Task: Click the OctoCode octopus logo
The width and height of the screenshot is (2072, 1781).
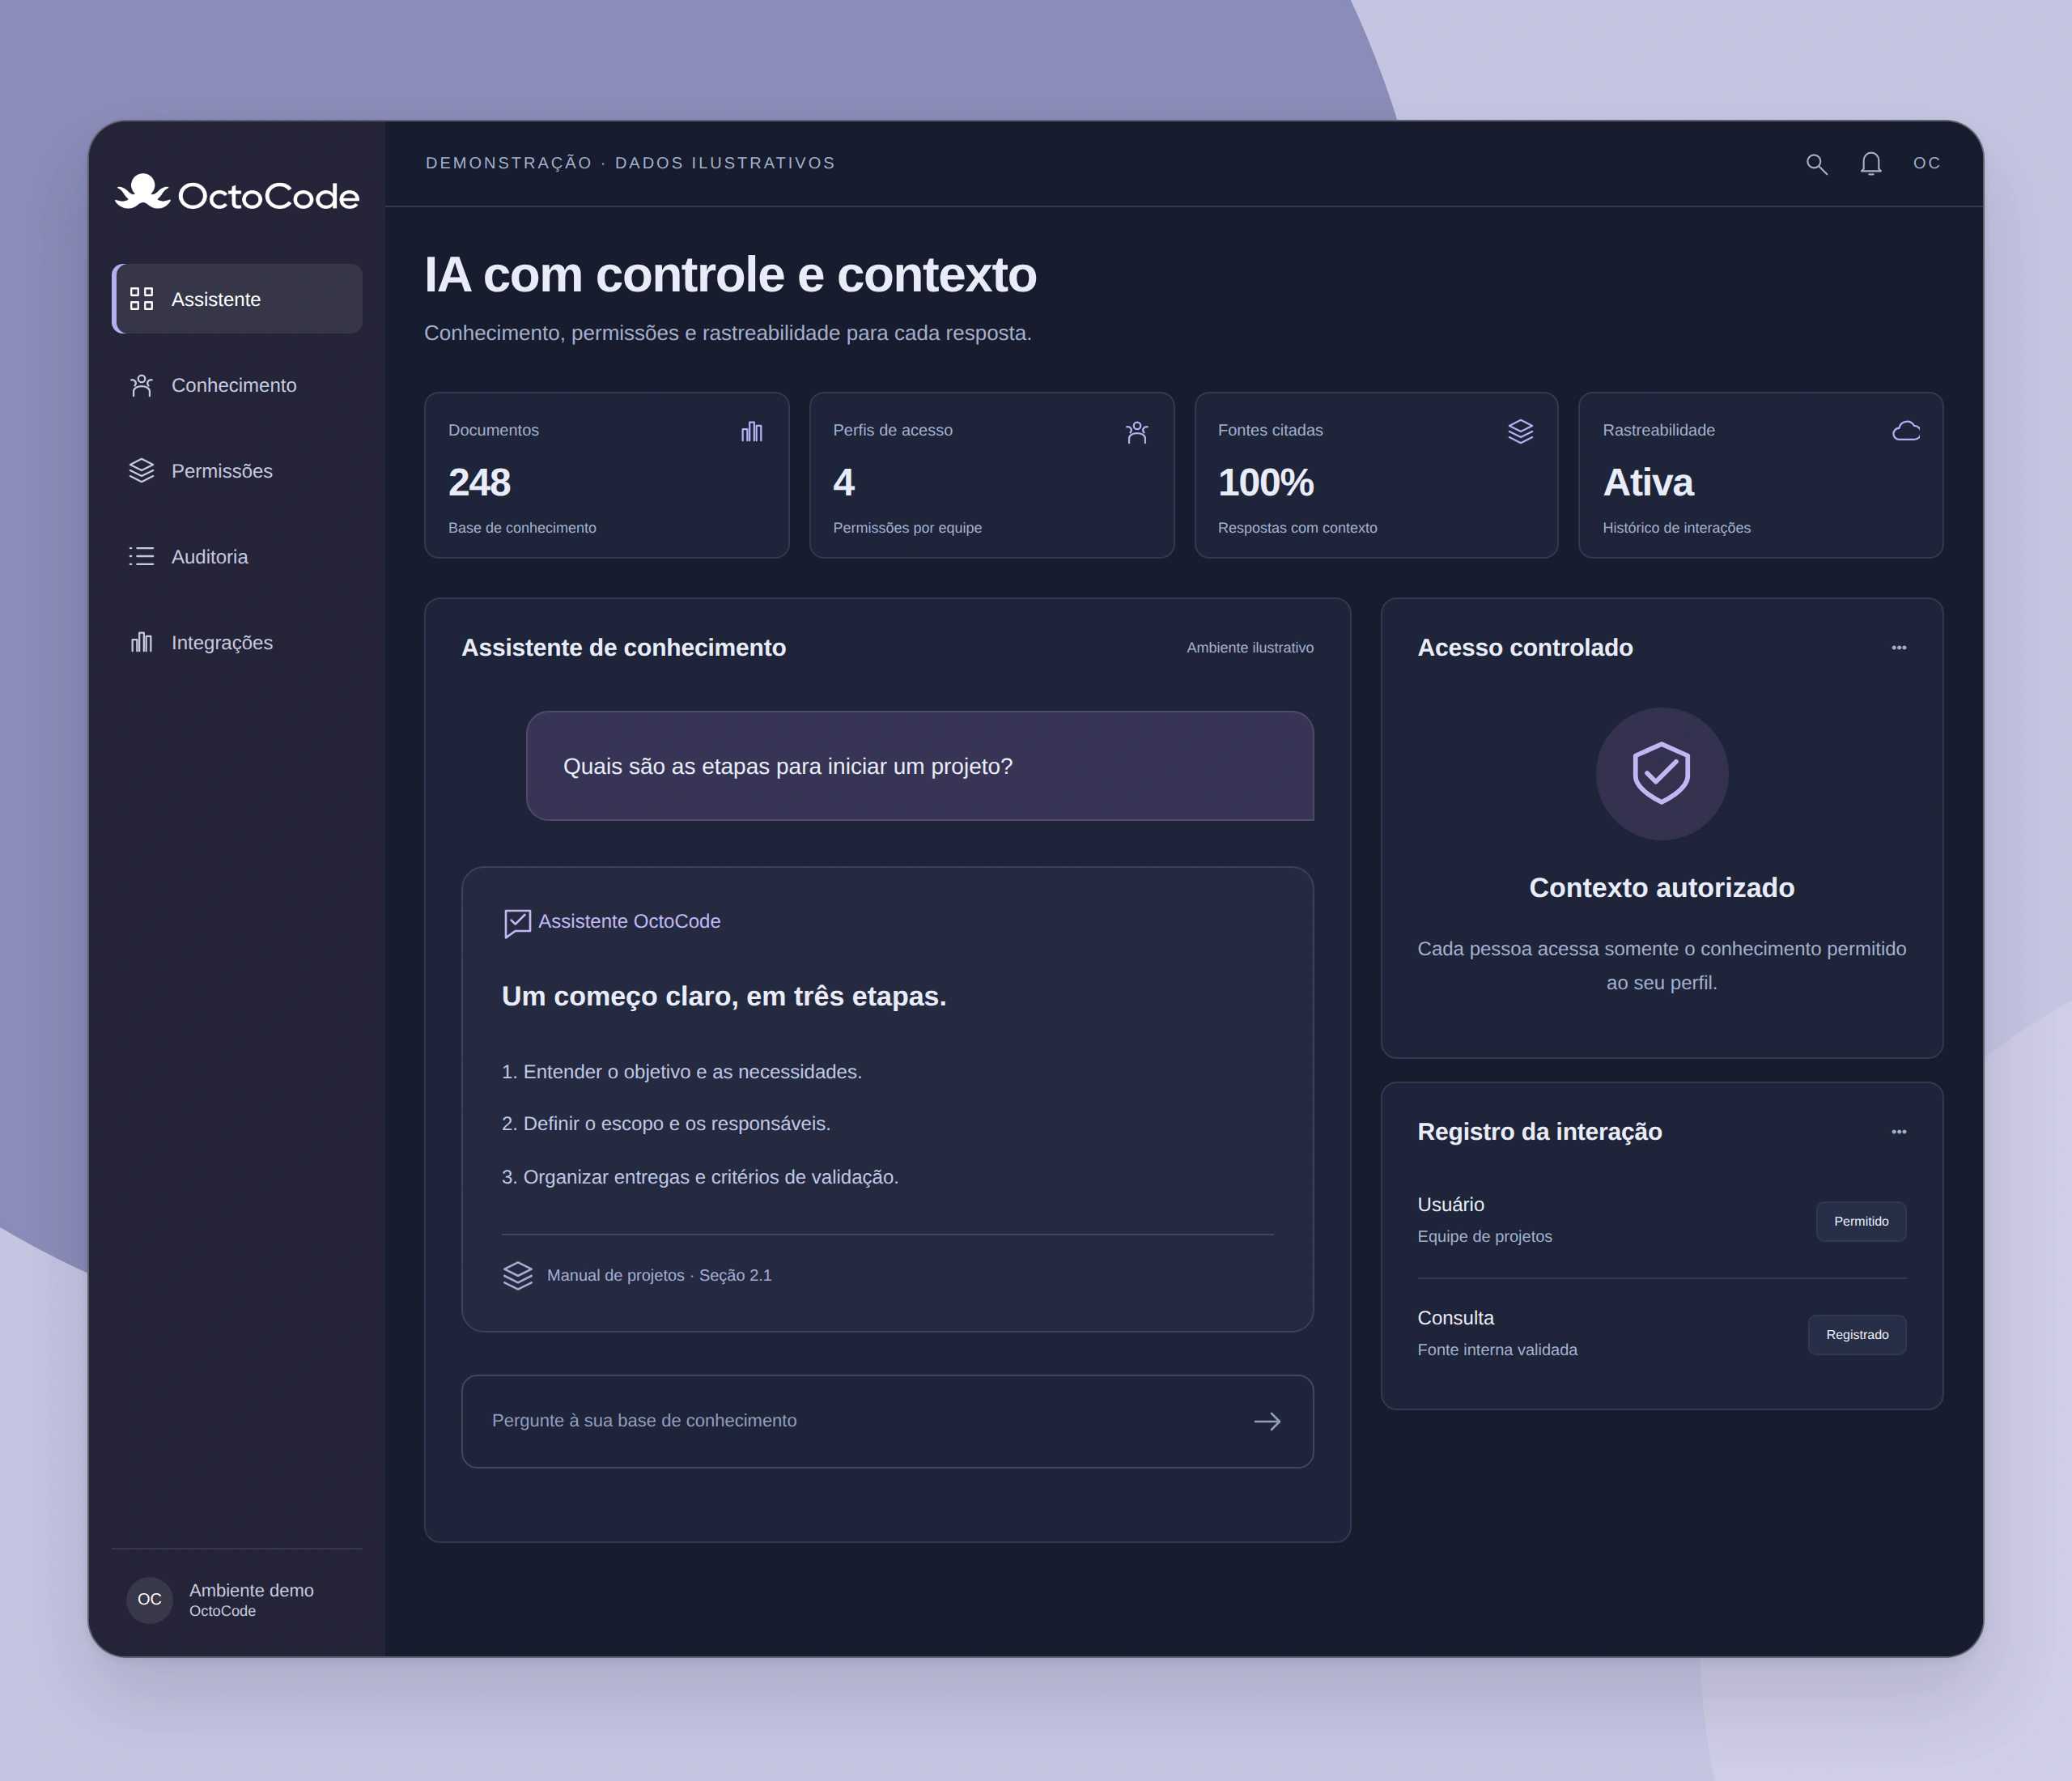Action: [237, 193]
